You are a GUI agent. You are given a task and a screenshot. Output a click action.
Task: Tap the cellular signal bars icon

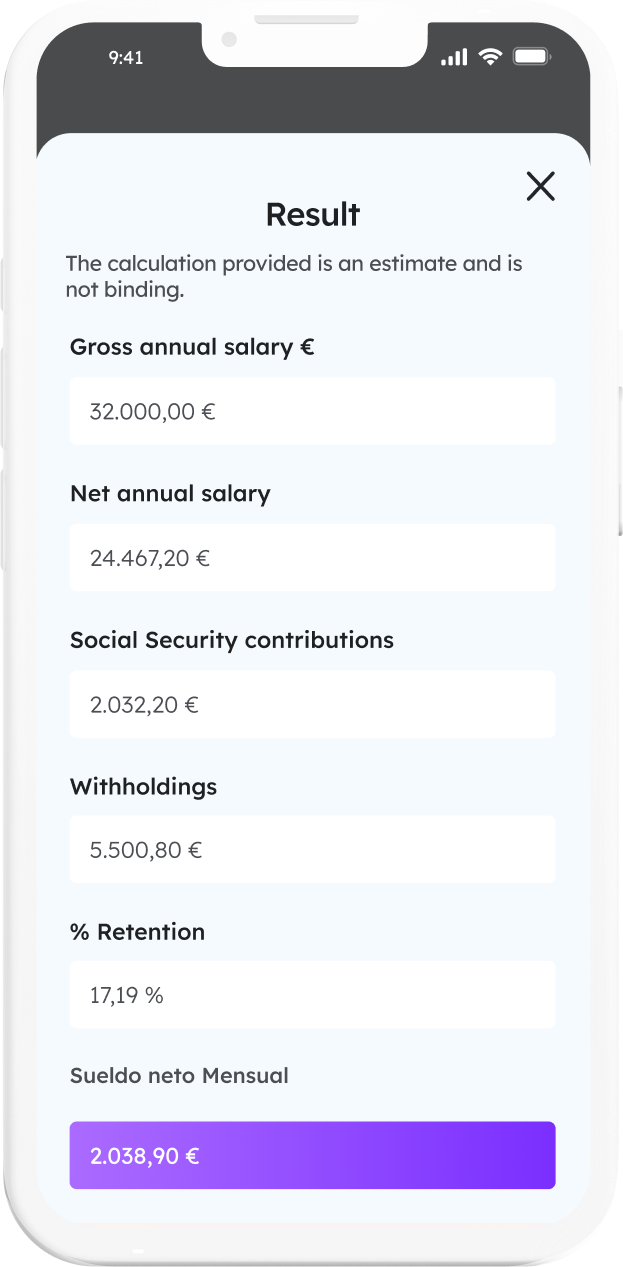(454, 58)
